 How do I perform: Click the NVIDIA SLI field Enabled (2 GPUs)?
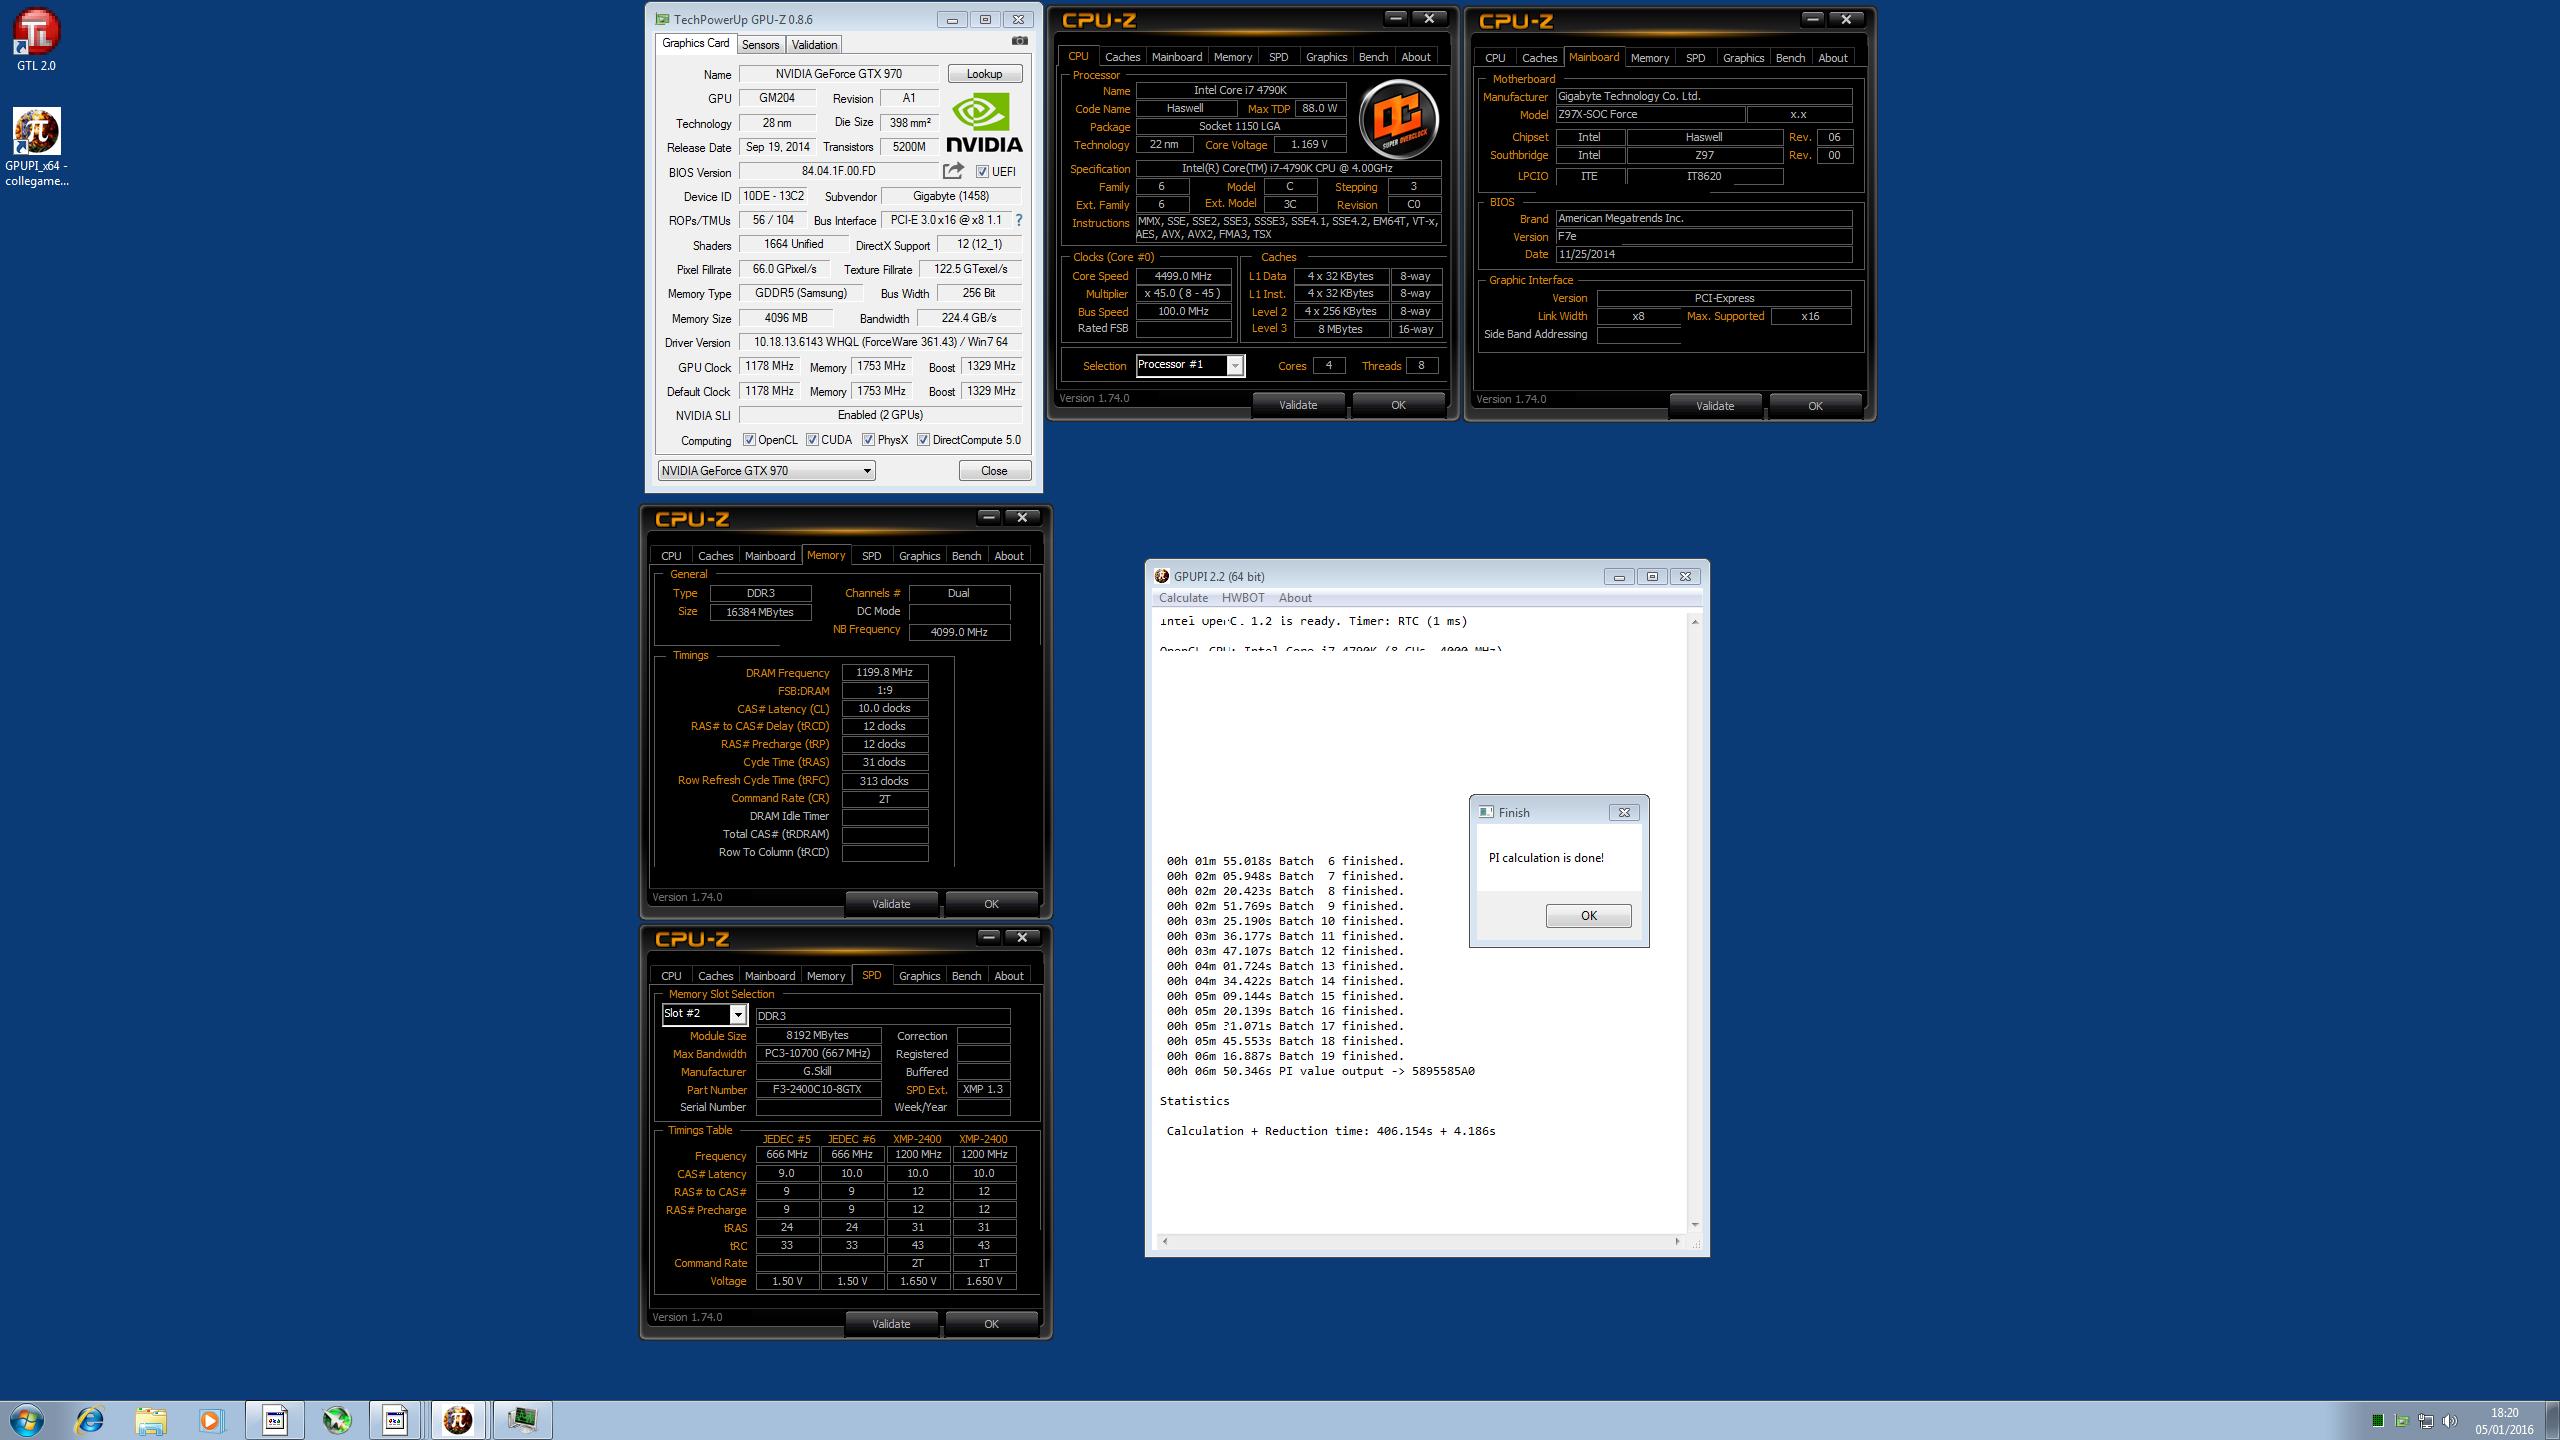[880, 415]
